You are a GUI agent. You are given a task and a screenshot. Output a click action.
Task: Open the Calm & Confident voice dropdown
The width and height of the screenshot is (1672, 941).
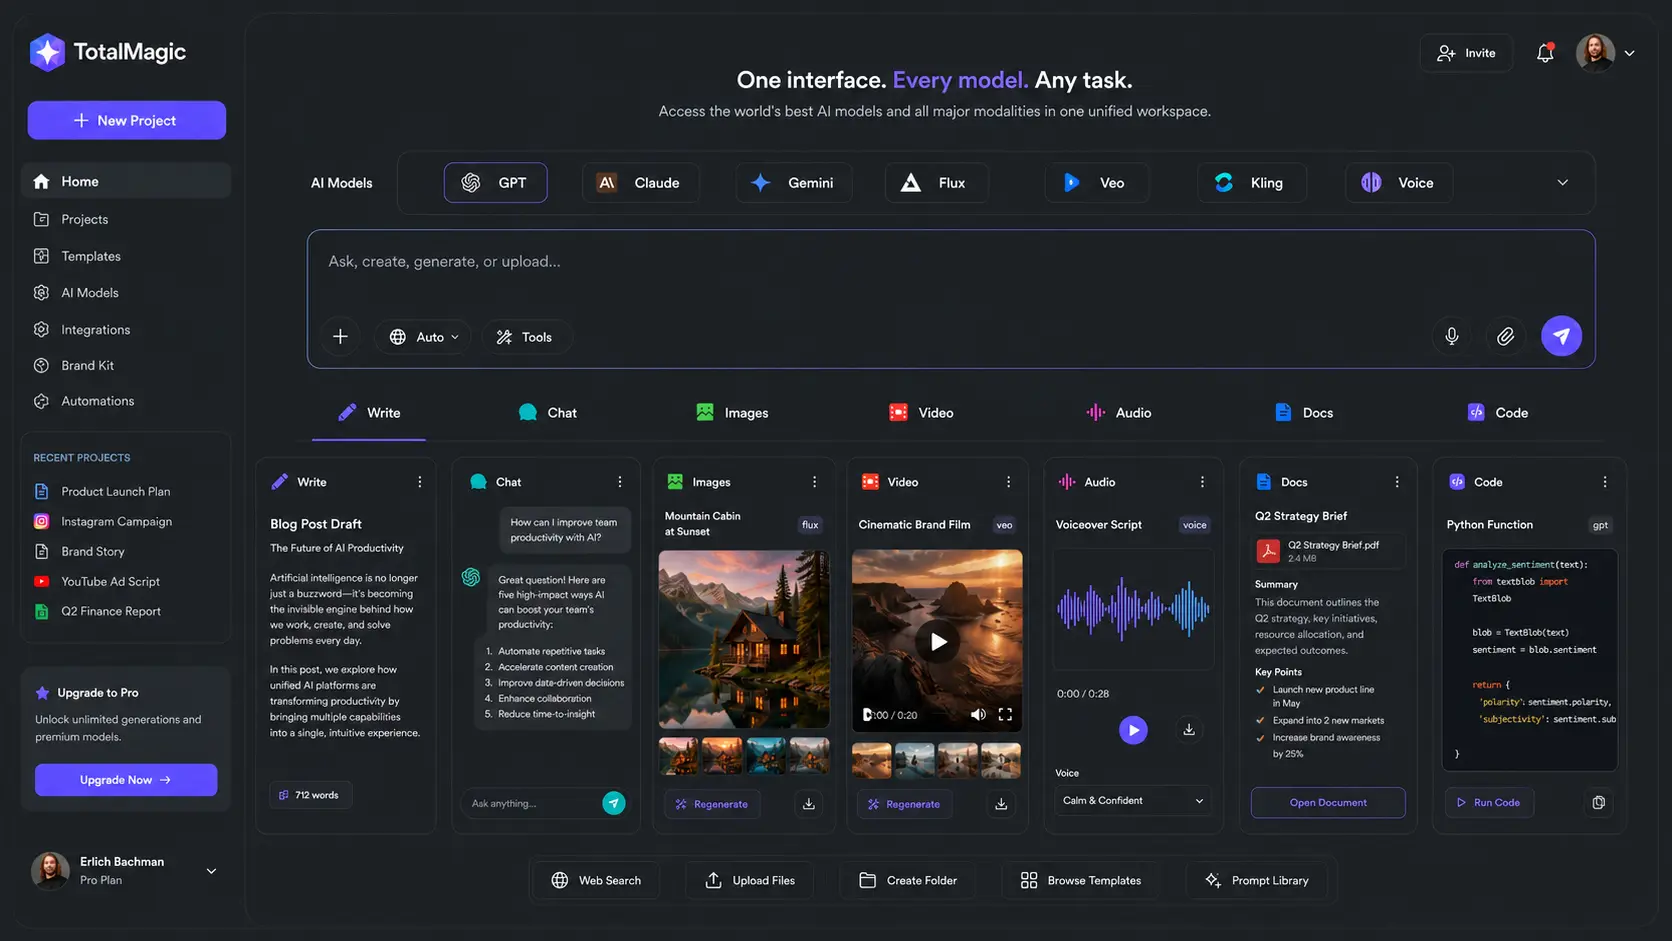coord(1133,801)
